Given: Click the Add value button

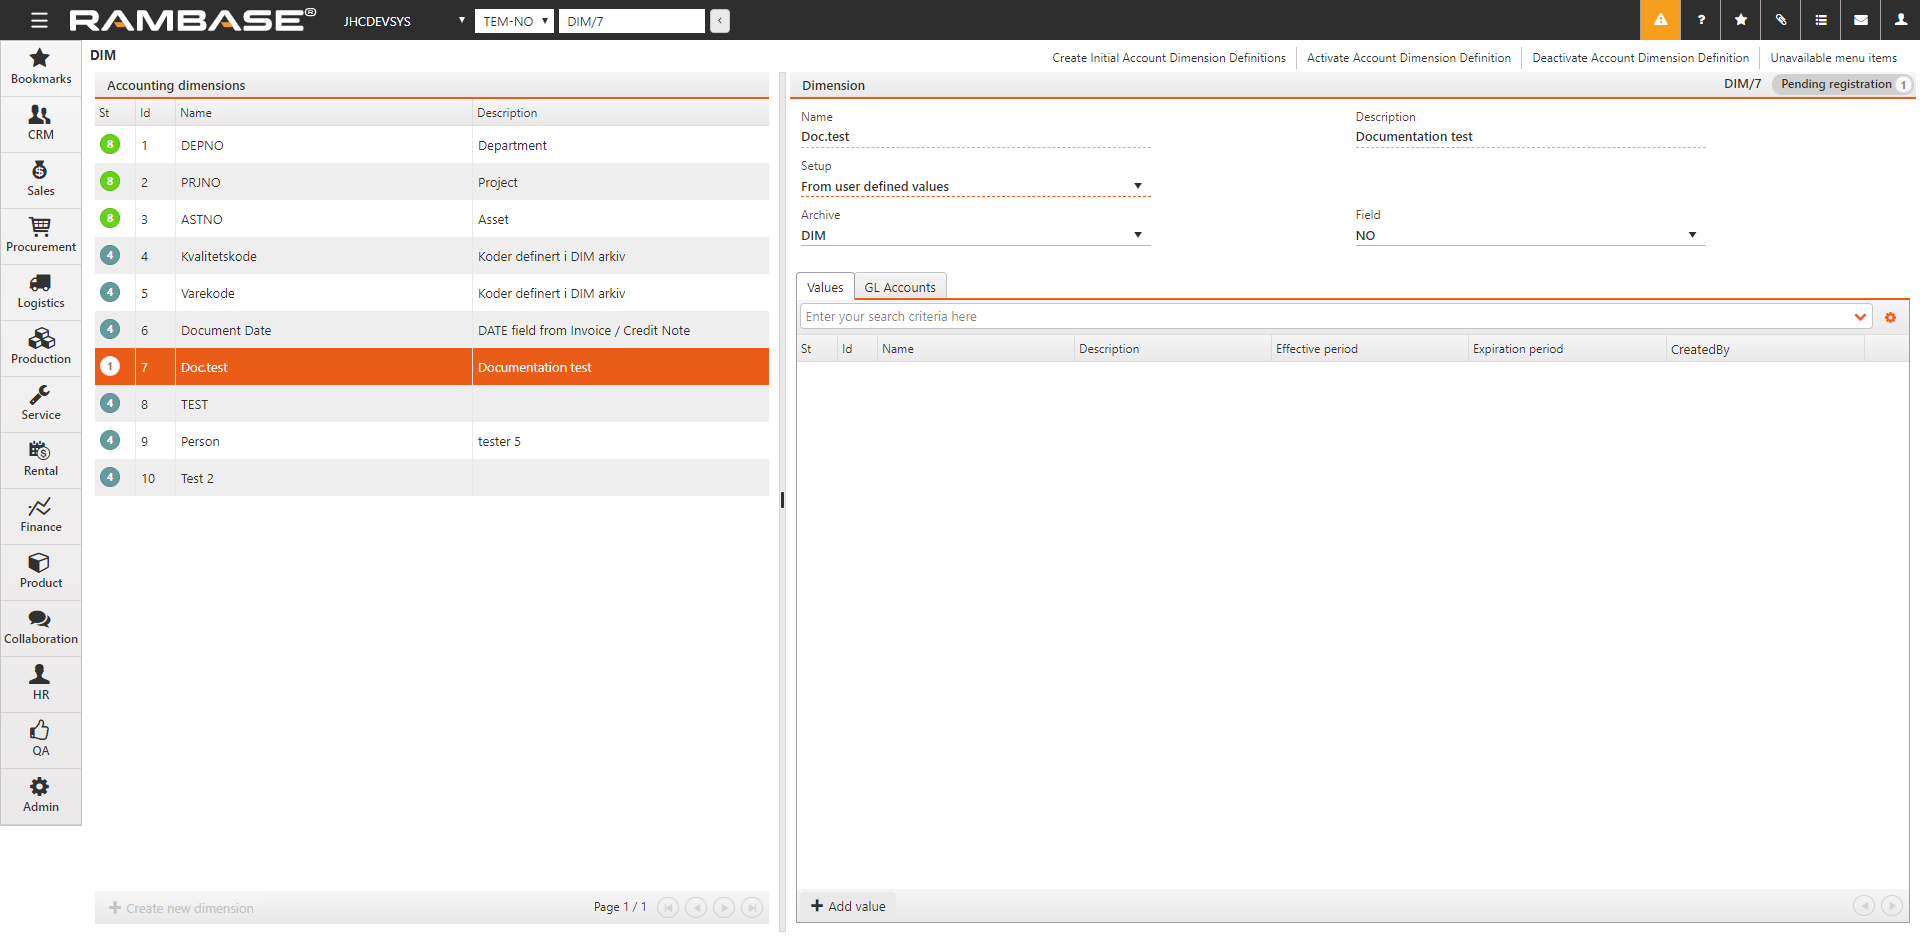Looking at the screenshot, I should coord(848,906).
